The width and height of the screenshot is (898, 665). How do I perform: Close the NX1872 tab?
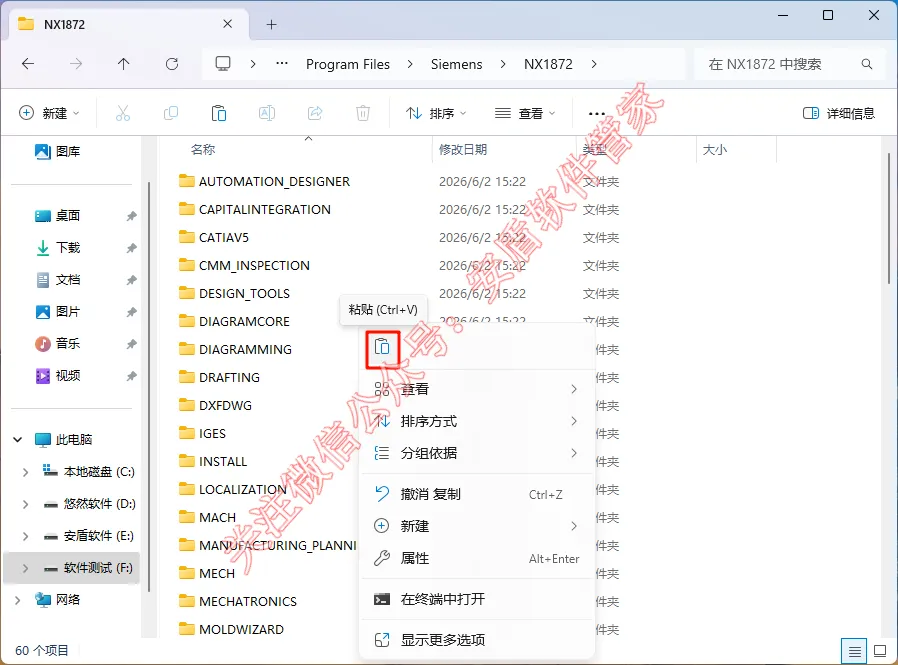tap(227, 24)
